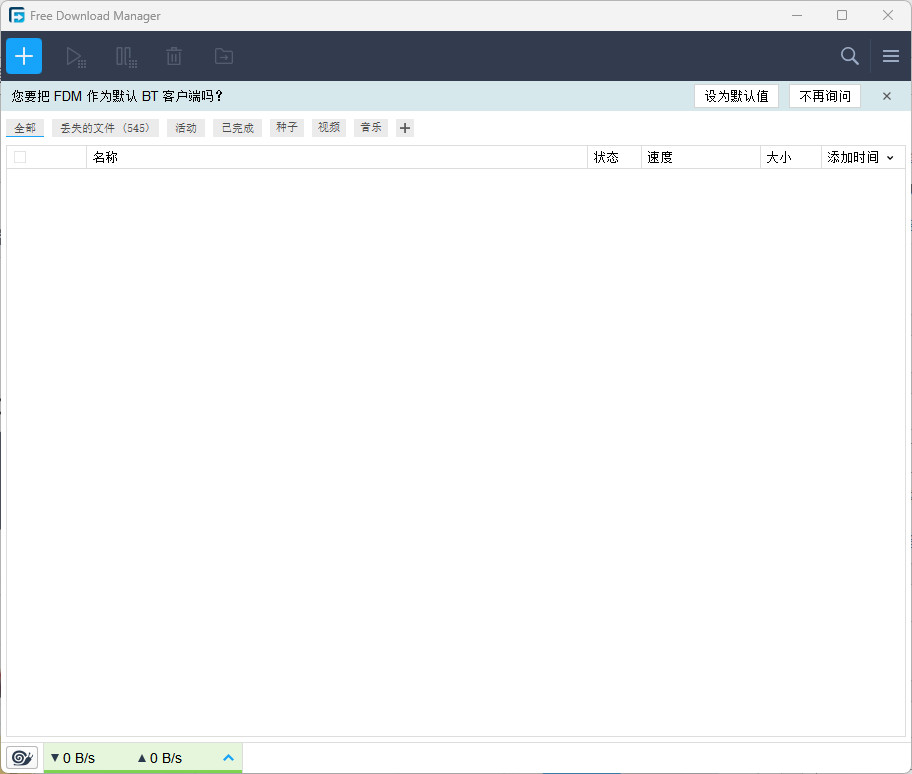Click the move to folder icon

point(224,56)
